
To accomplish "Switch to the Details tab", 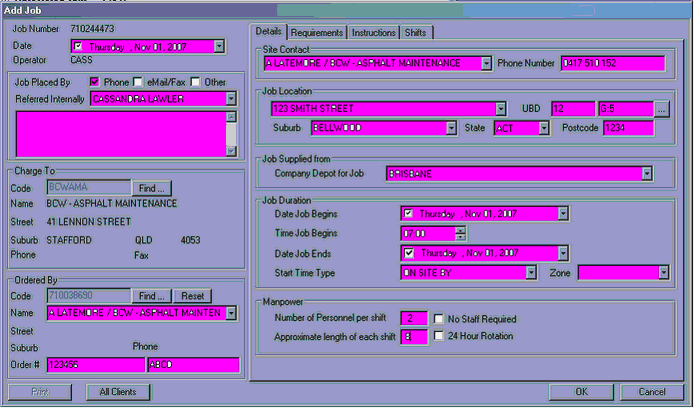I will pos(268,31).
